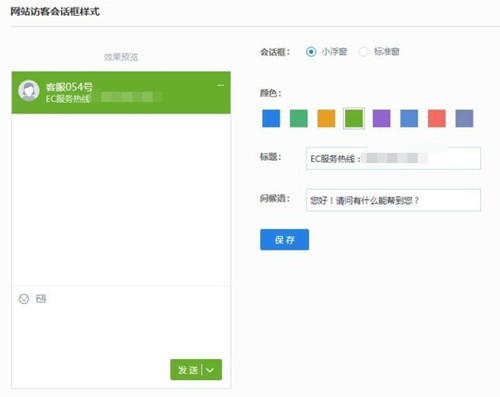500x397 pixels.
Task: Click the 效果预览 label
Action: pos(121,57)
